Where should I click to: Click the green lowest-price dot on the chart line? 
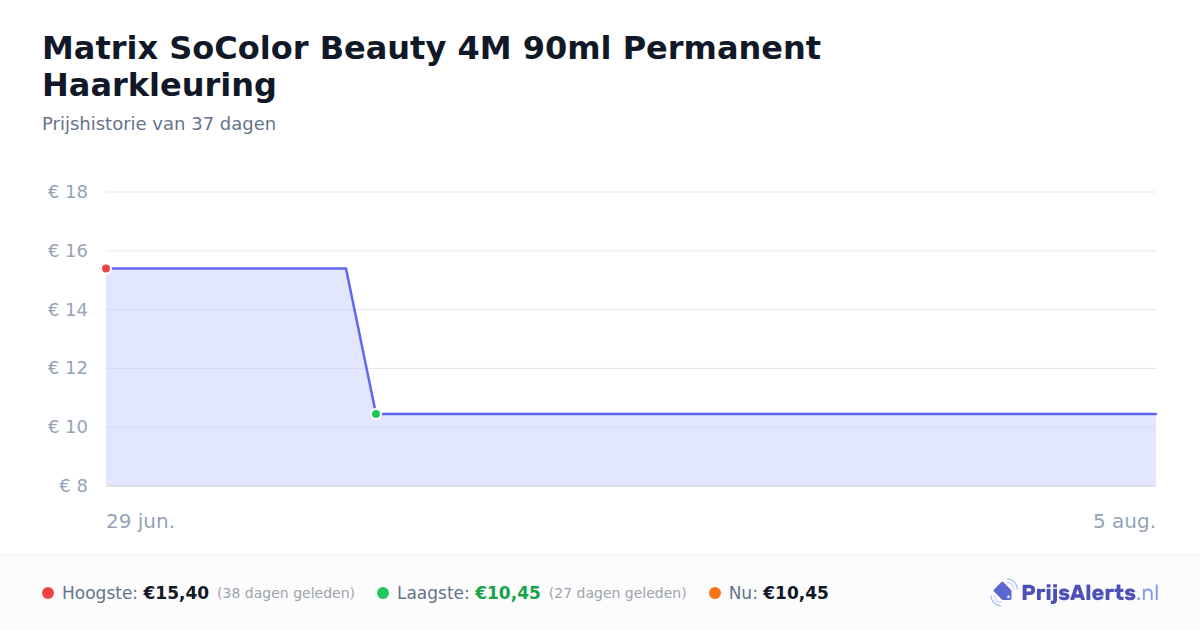coord(376,414)
